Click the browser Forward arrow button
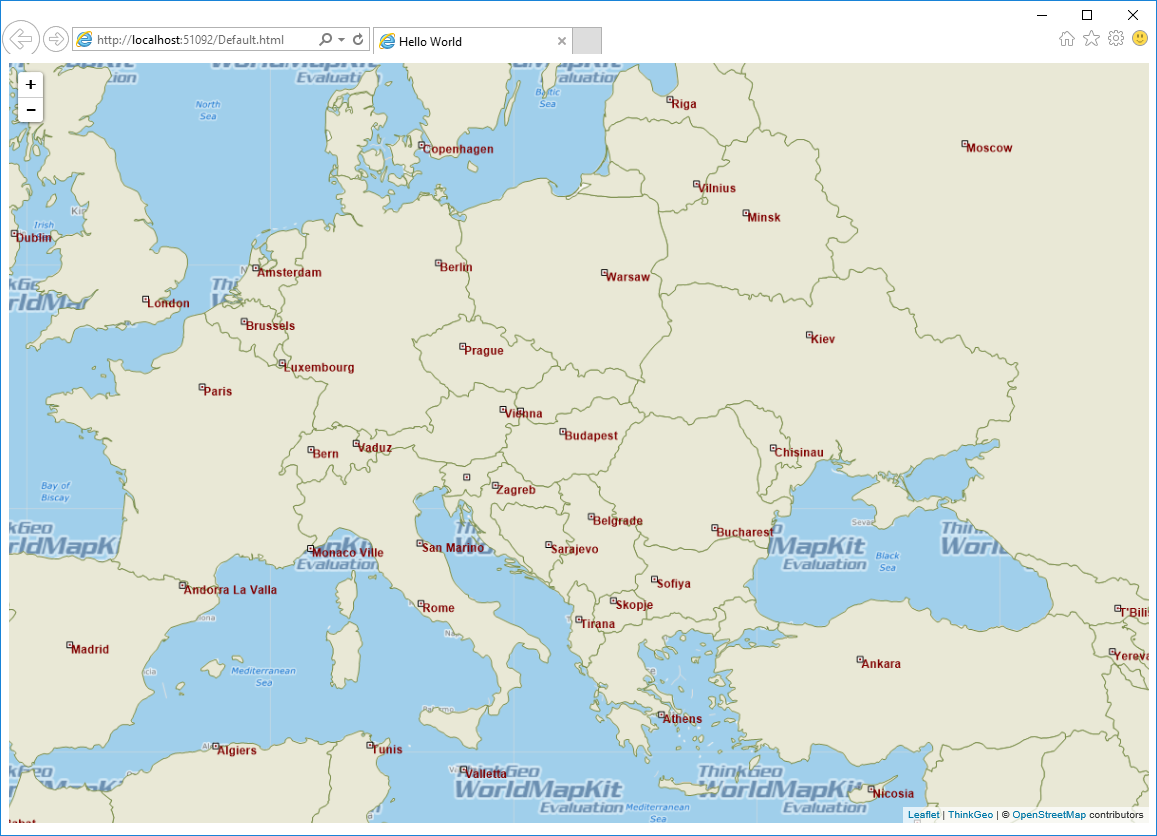This screenshot has height=836, width=1157. [x=56, y=39]
